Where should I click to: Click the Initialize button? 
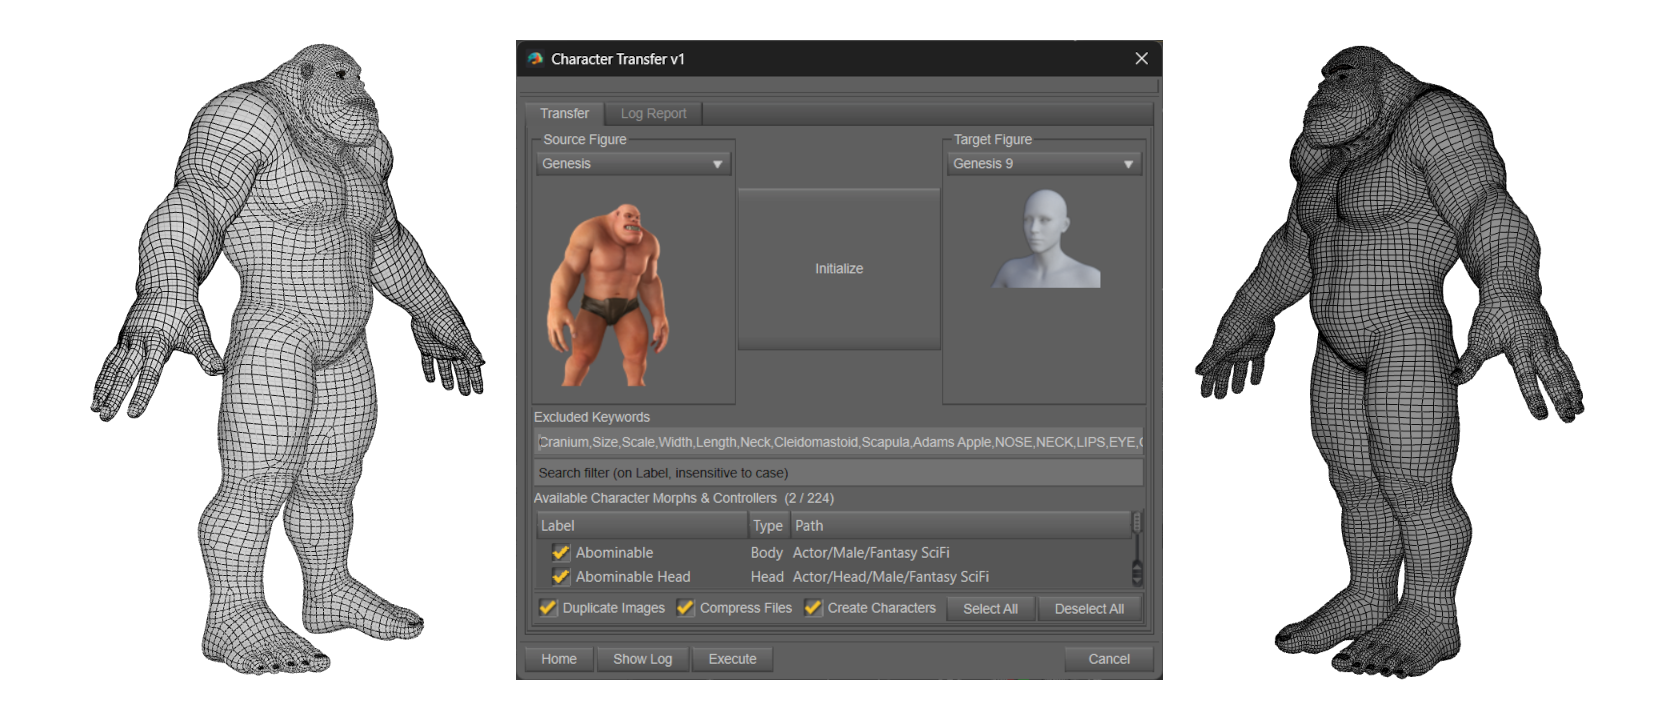point(839,269)
